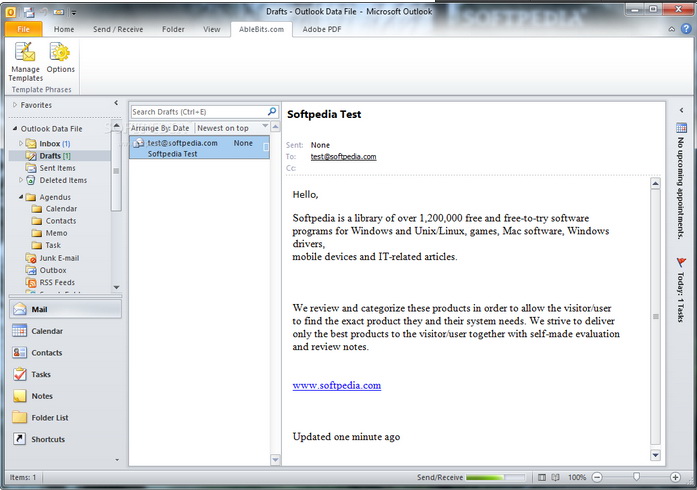Screen dimensions: 697x490
Task: Open the Outbox folder
Action: [46, 270]
